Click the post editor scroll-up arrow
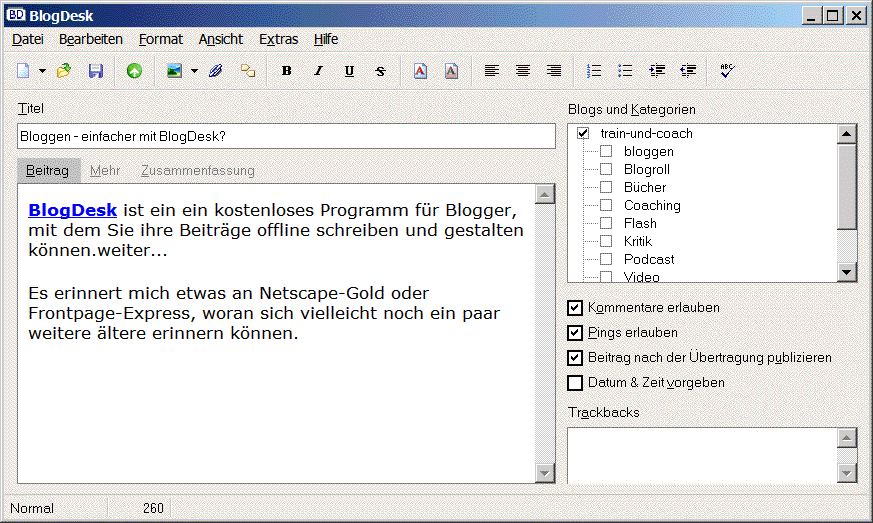 point(545,194)
